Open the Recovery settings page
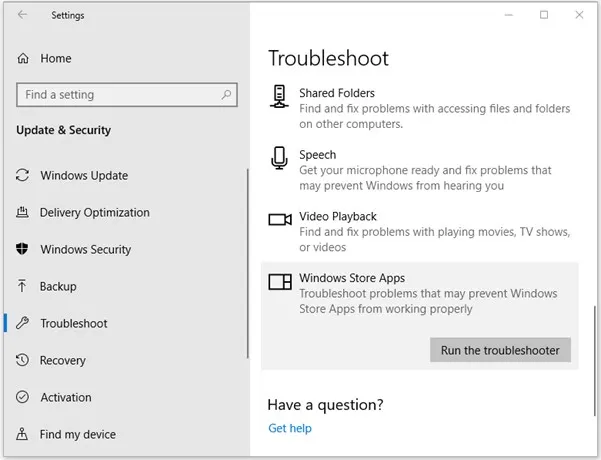Viewport: 601px width, 460px height. (x=62, y=361)
